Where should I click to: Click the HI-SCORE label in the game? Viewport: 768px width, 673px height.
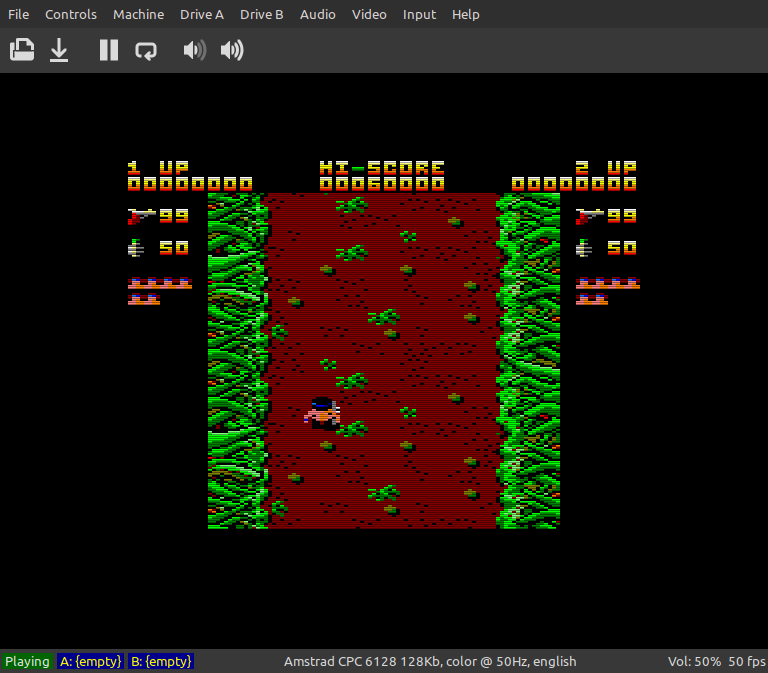coord(382,168)
